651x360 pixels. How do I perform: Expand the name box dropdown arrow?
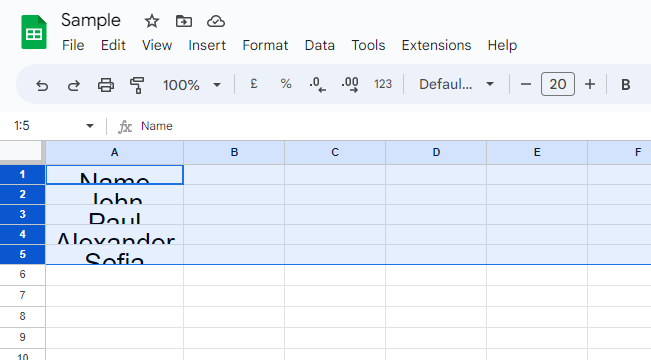(90, 126)
